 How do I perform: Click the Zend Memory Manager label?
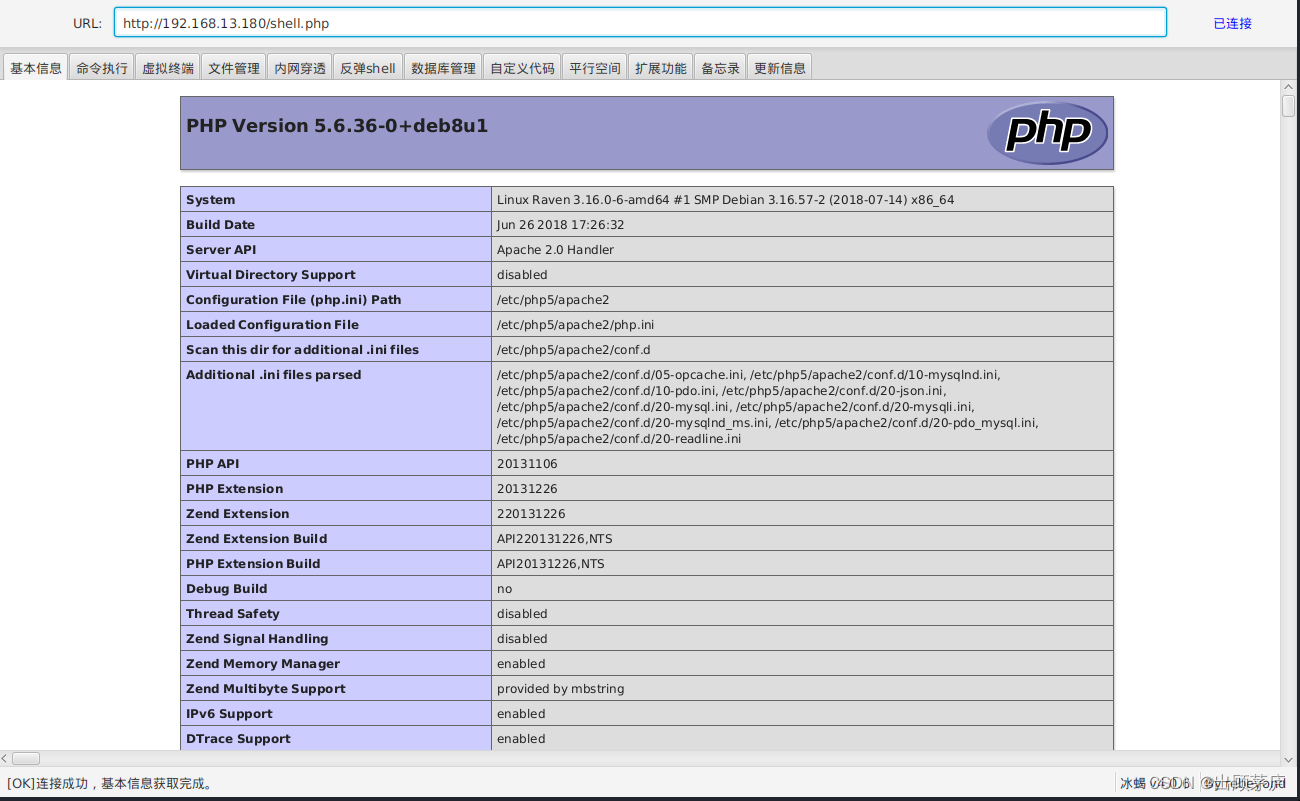(x=263, y=664)
